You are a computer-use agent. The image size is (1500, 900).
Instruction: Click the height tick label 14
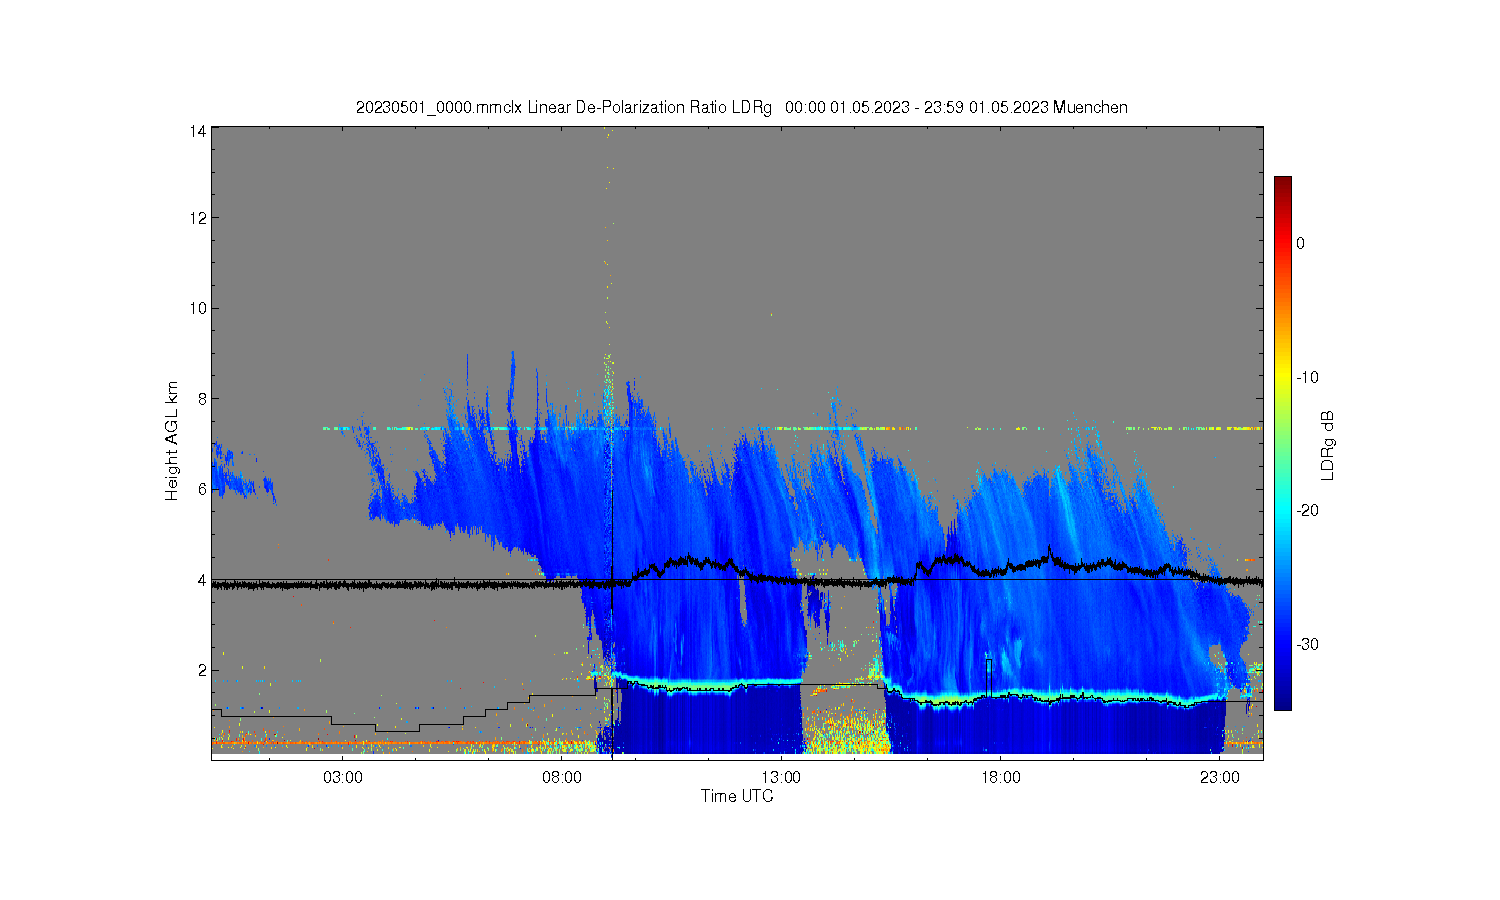(198, 131)
